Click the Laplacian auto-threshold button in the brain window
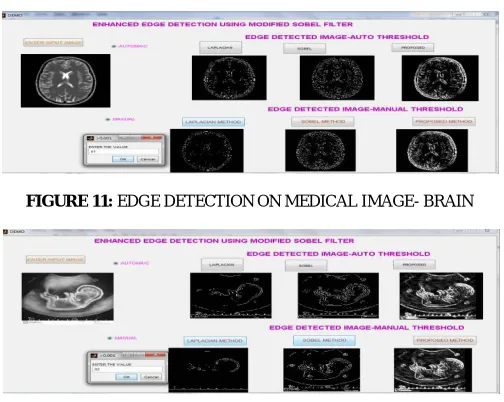 point(220,48)
